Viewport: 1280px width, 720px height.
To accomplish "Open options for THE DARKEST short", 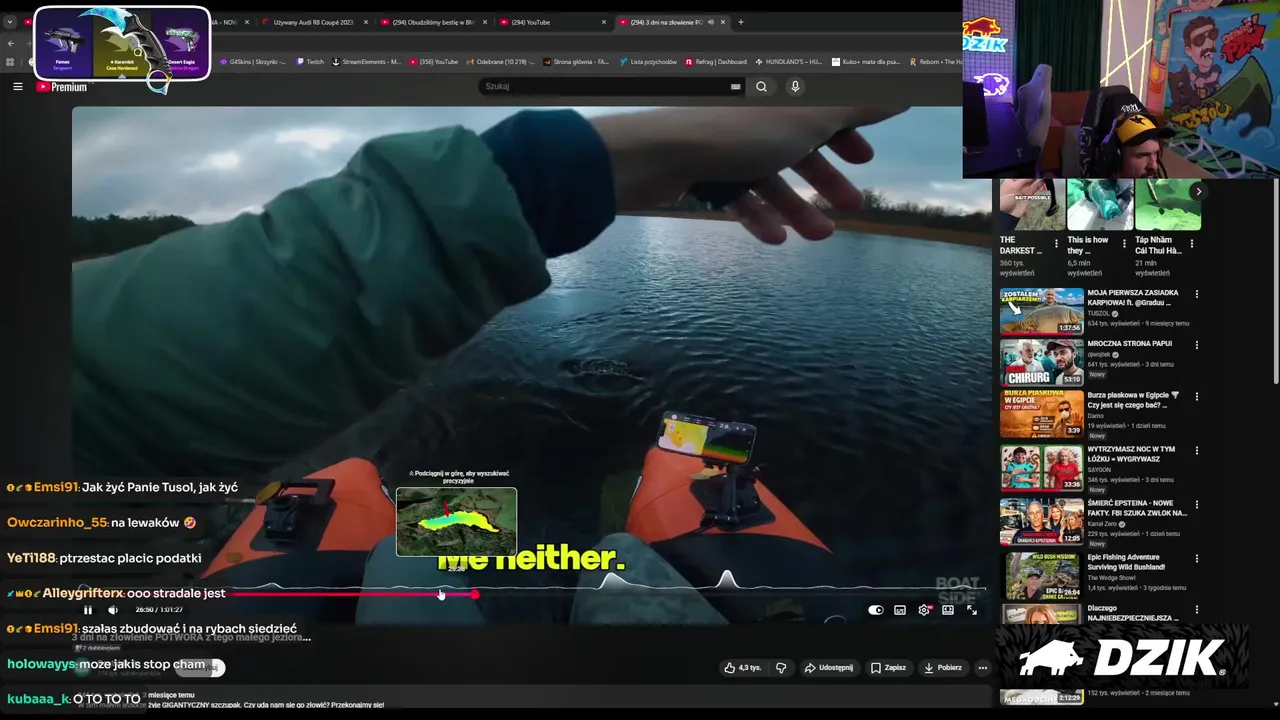I will click(1056, 243).
